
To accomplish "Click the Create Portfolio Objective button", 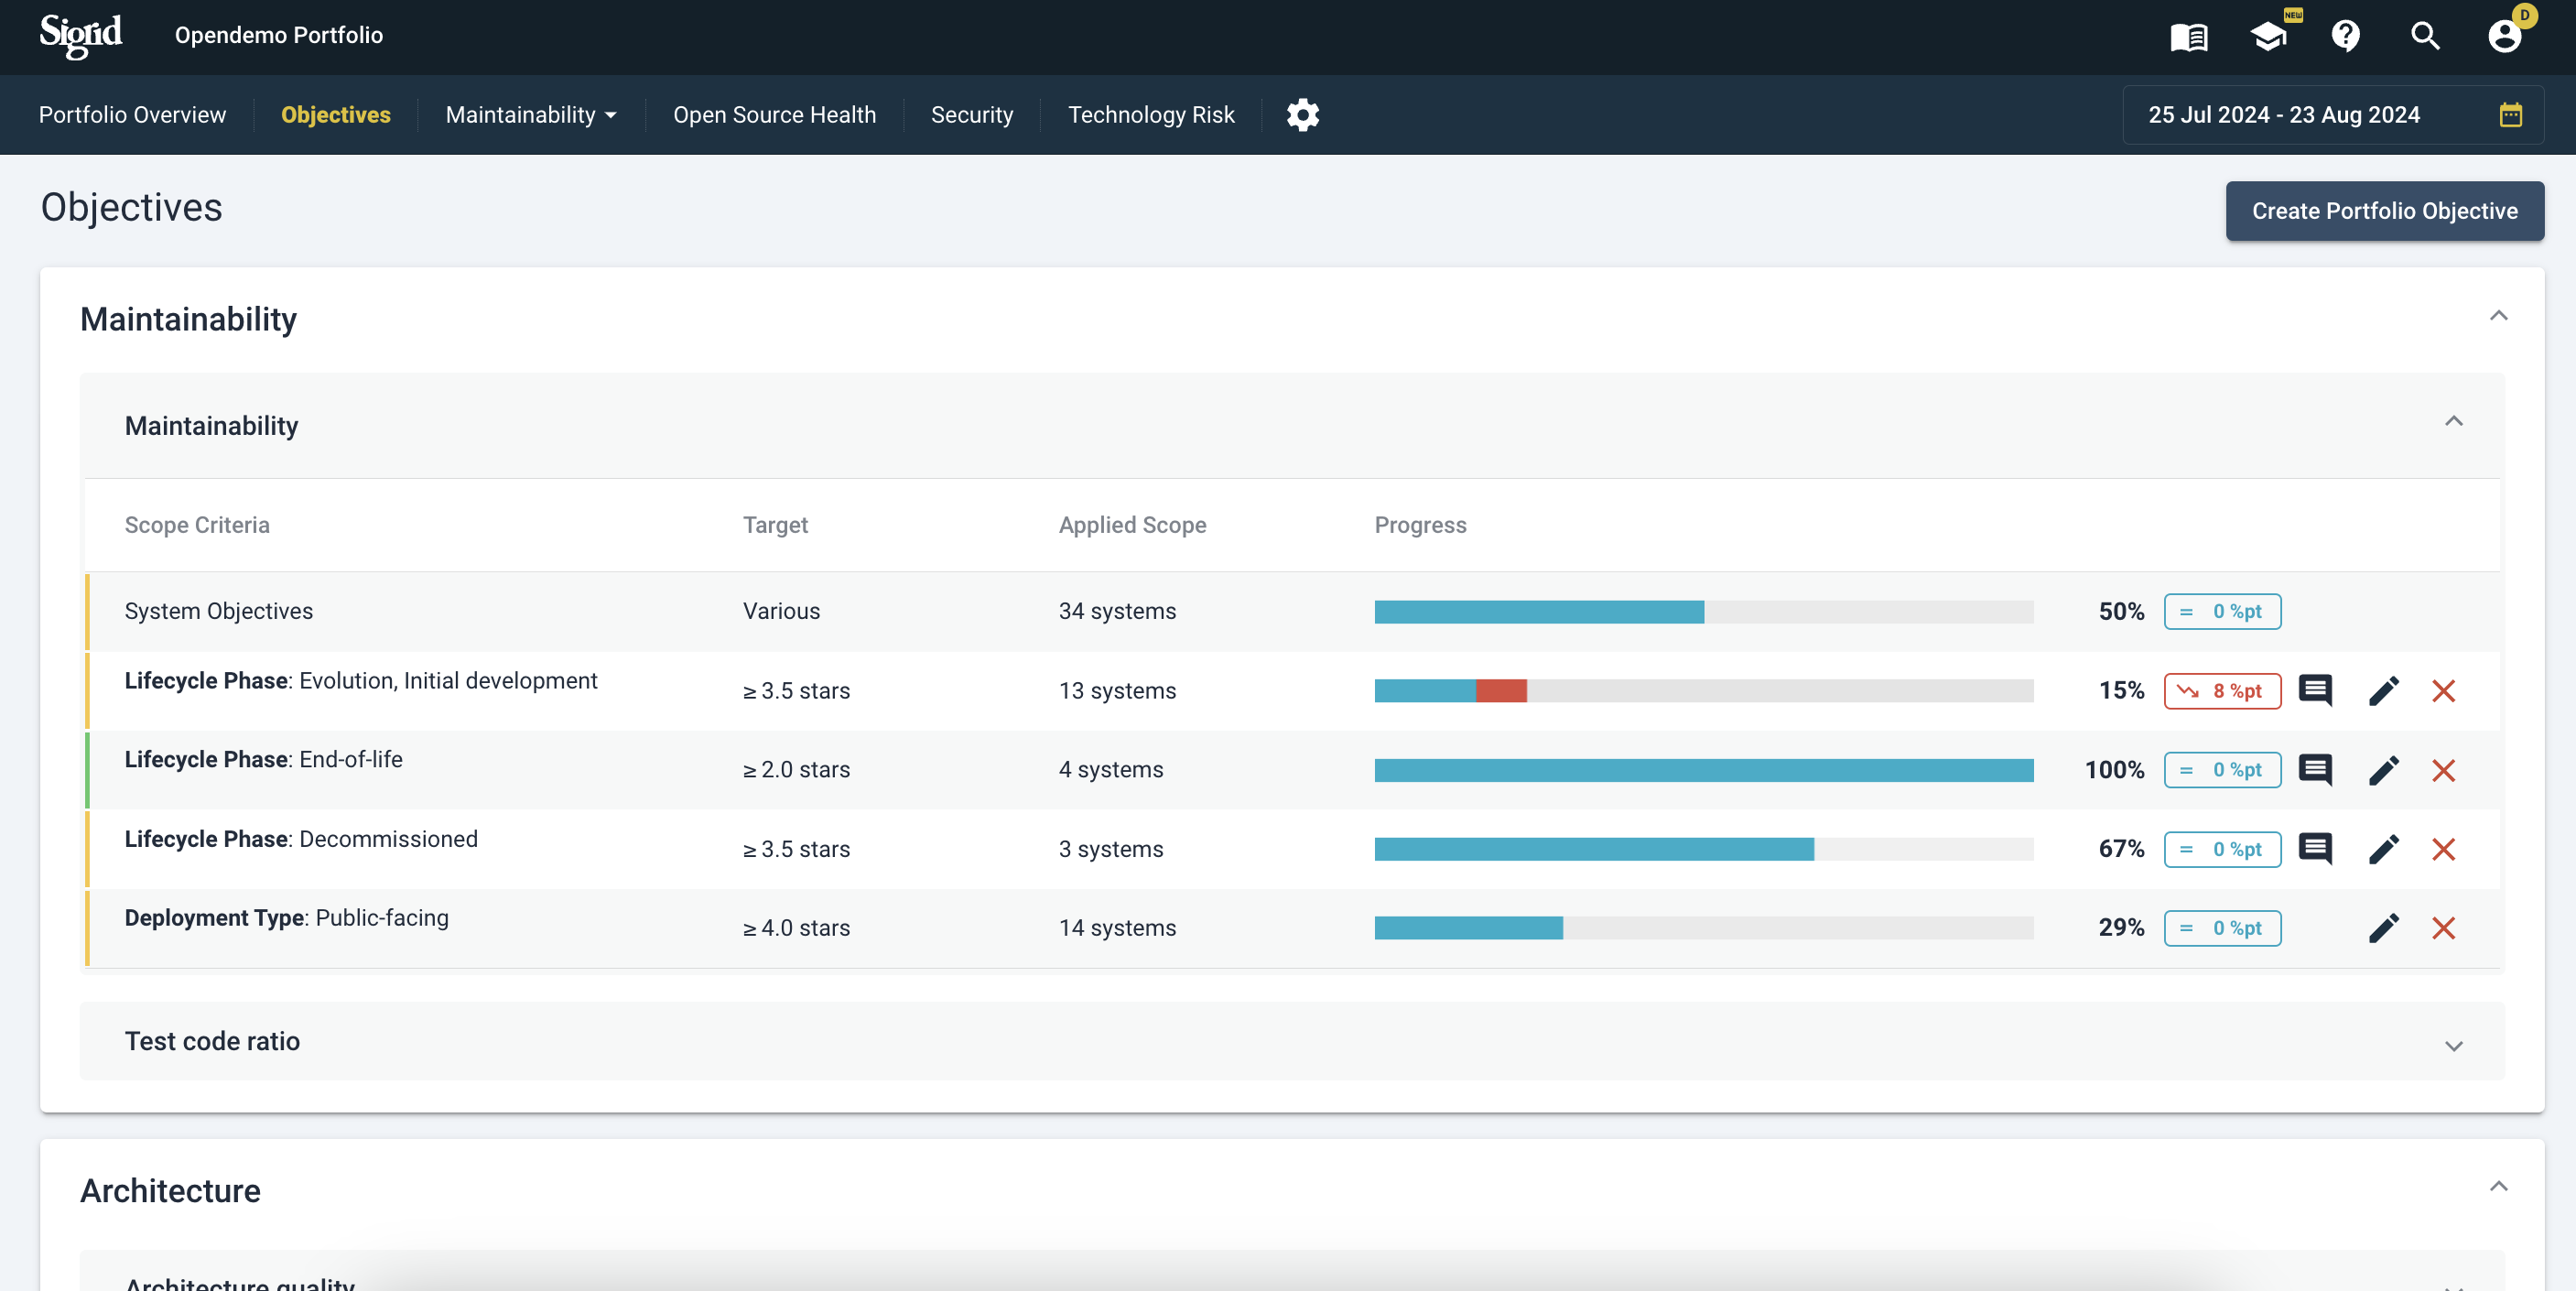I will (2385, 211).
